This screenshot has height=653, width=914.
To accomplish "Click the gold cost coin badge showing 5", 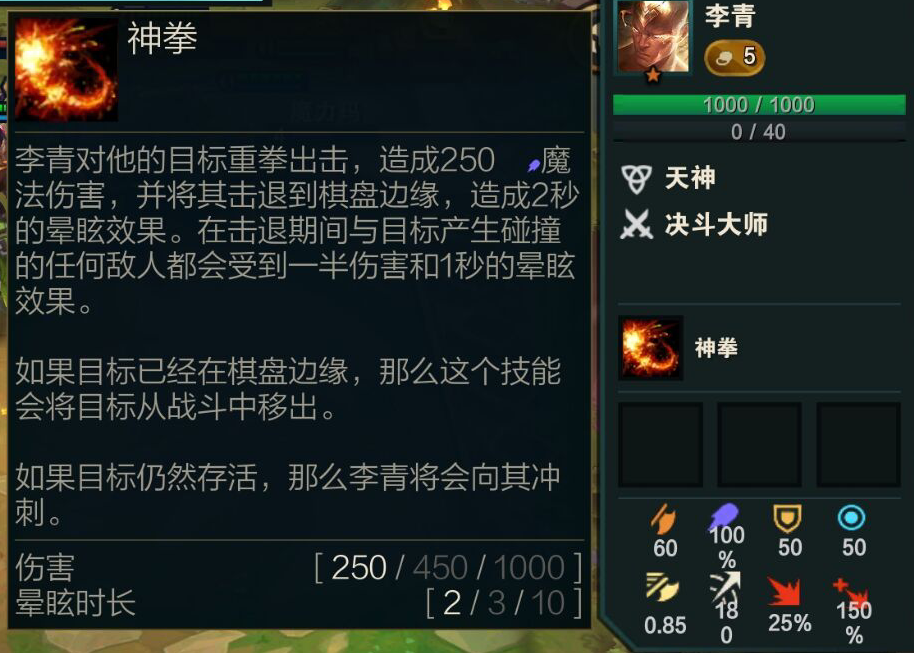I will point(734,57).
